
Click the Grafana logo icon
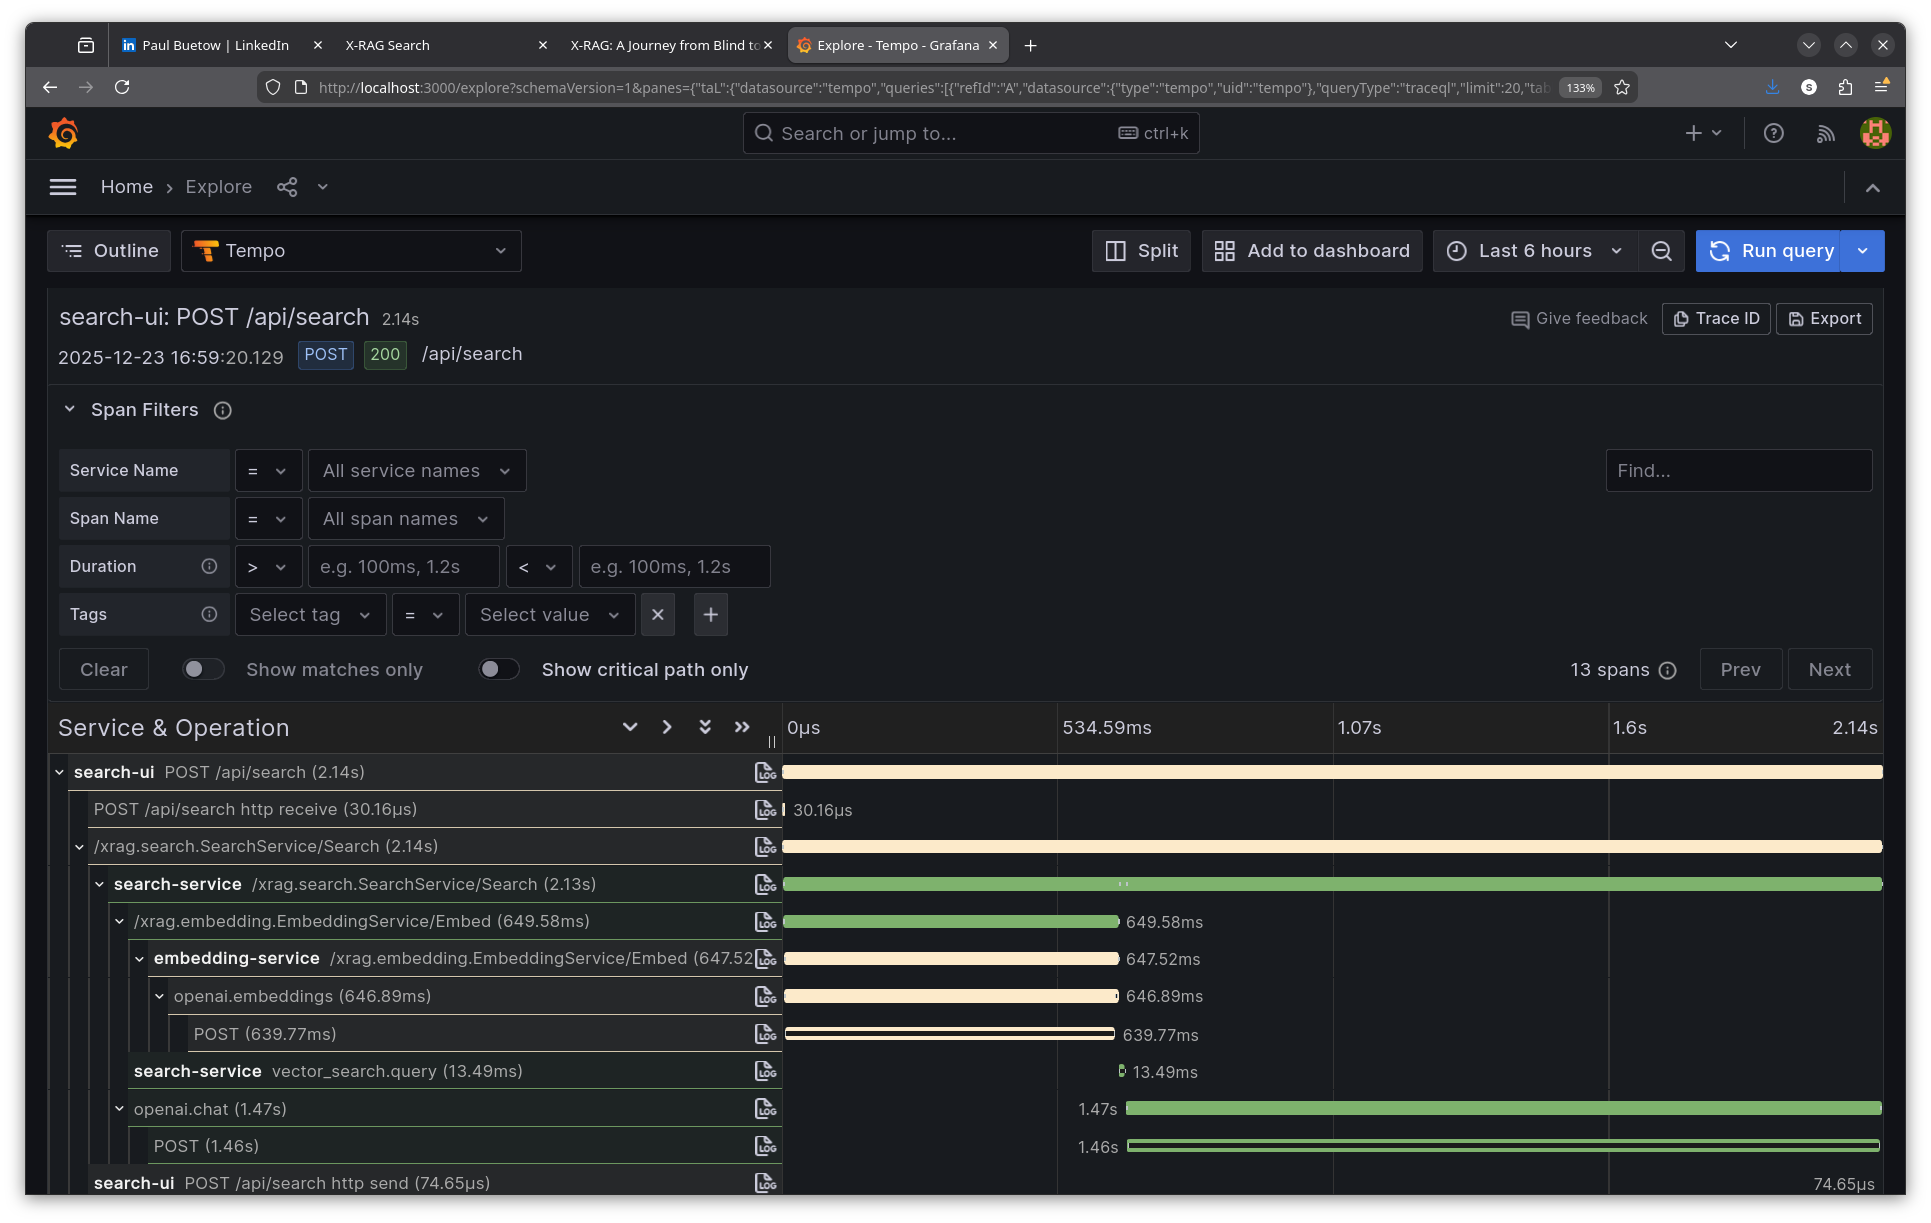click(x=63, y=133)
